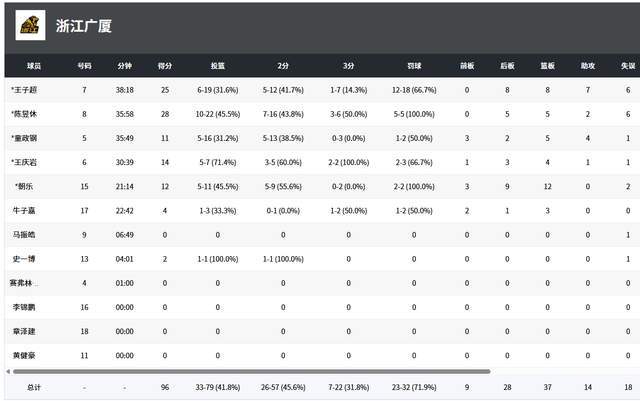Click the 3分 column header

pyautogui.click(x=348, y=65)
